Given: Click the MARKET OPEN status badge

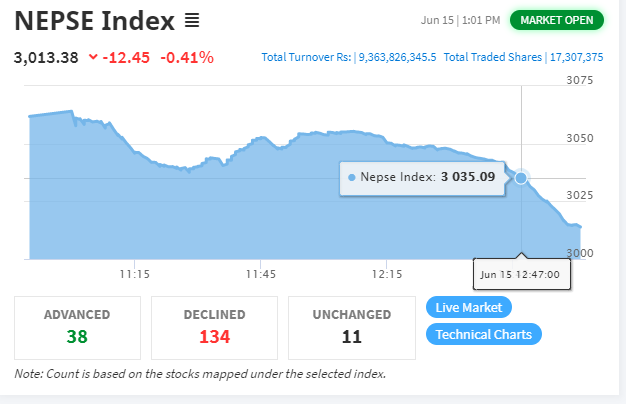Looking at the screenshot, I should coord(557,20).
